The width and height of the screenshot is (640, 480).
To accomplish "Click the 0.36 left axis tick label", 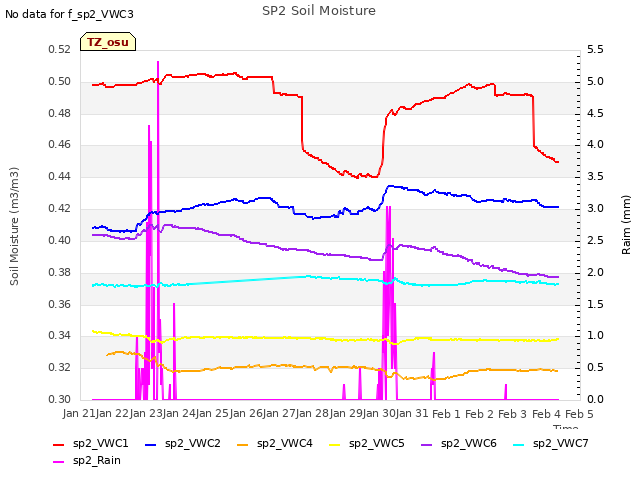I will (60, 304).
